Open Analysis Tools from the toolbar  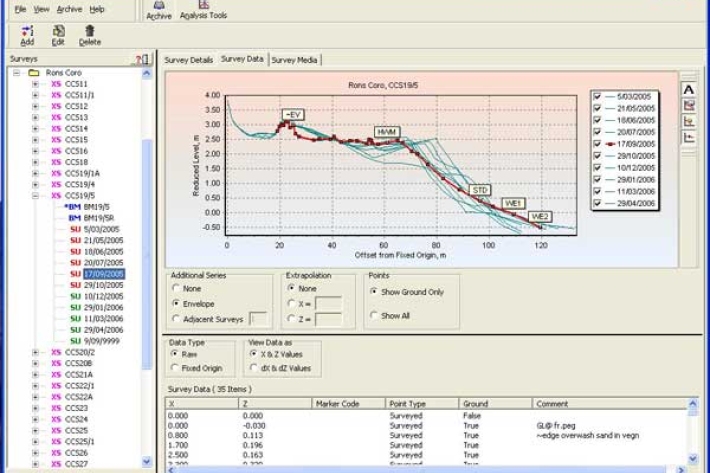point(203,10)
